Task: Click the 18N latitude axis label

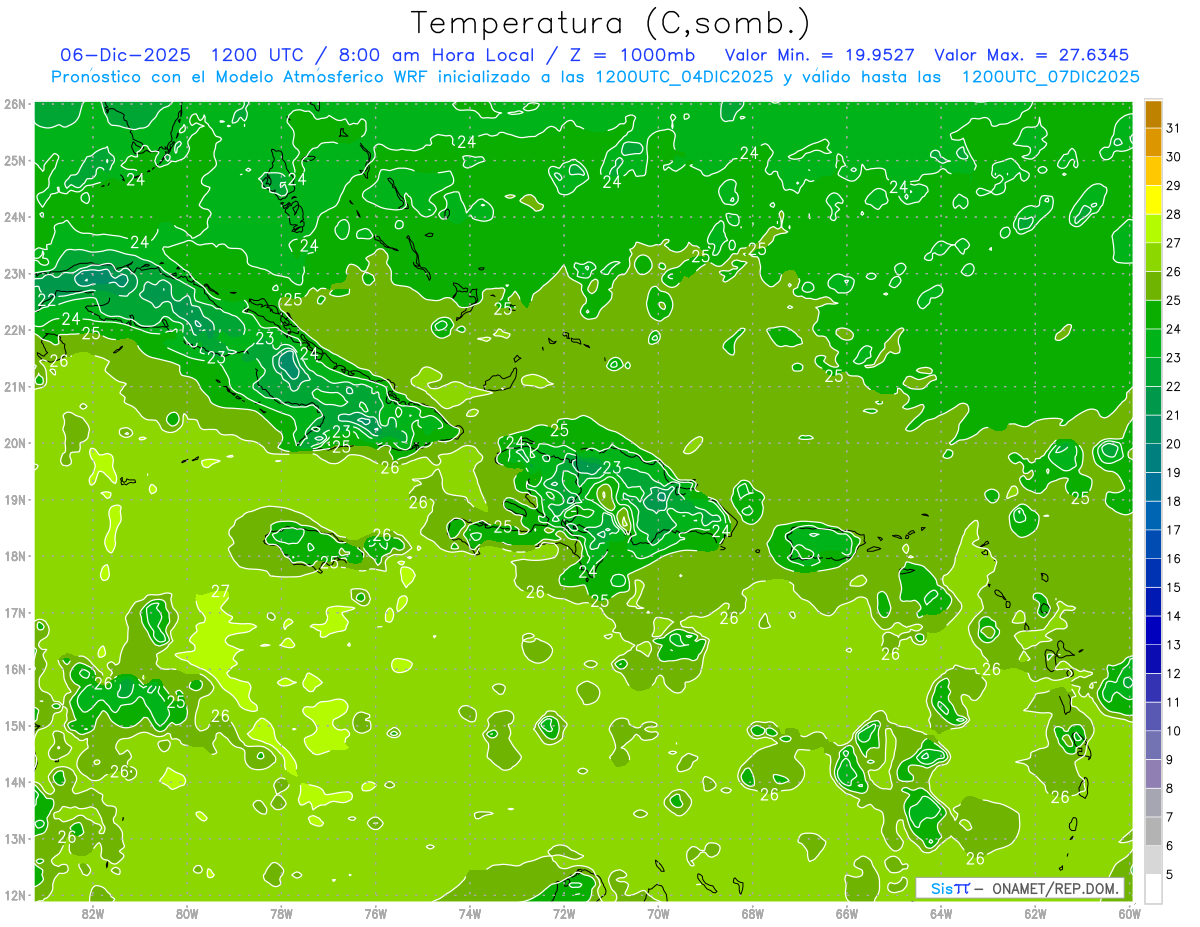Action: pos(14,556)
